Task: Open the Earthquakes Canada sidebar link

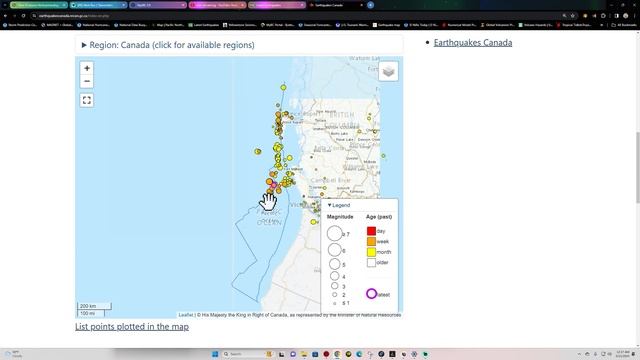Action: (473, 42)
